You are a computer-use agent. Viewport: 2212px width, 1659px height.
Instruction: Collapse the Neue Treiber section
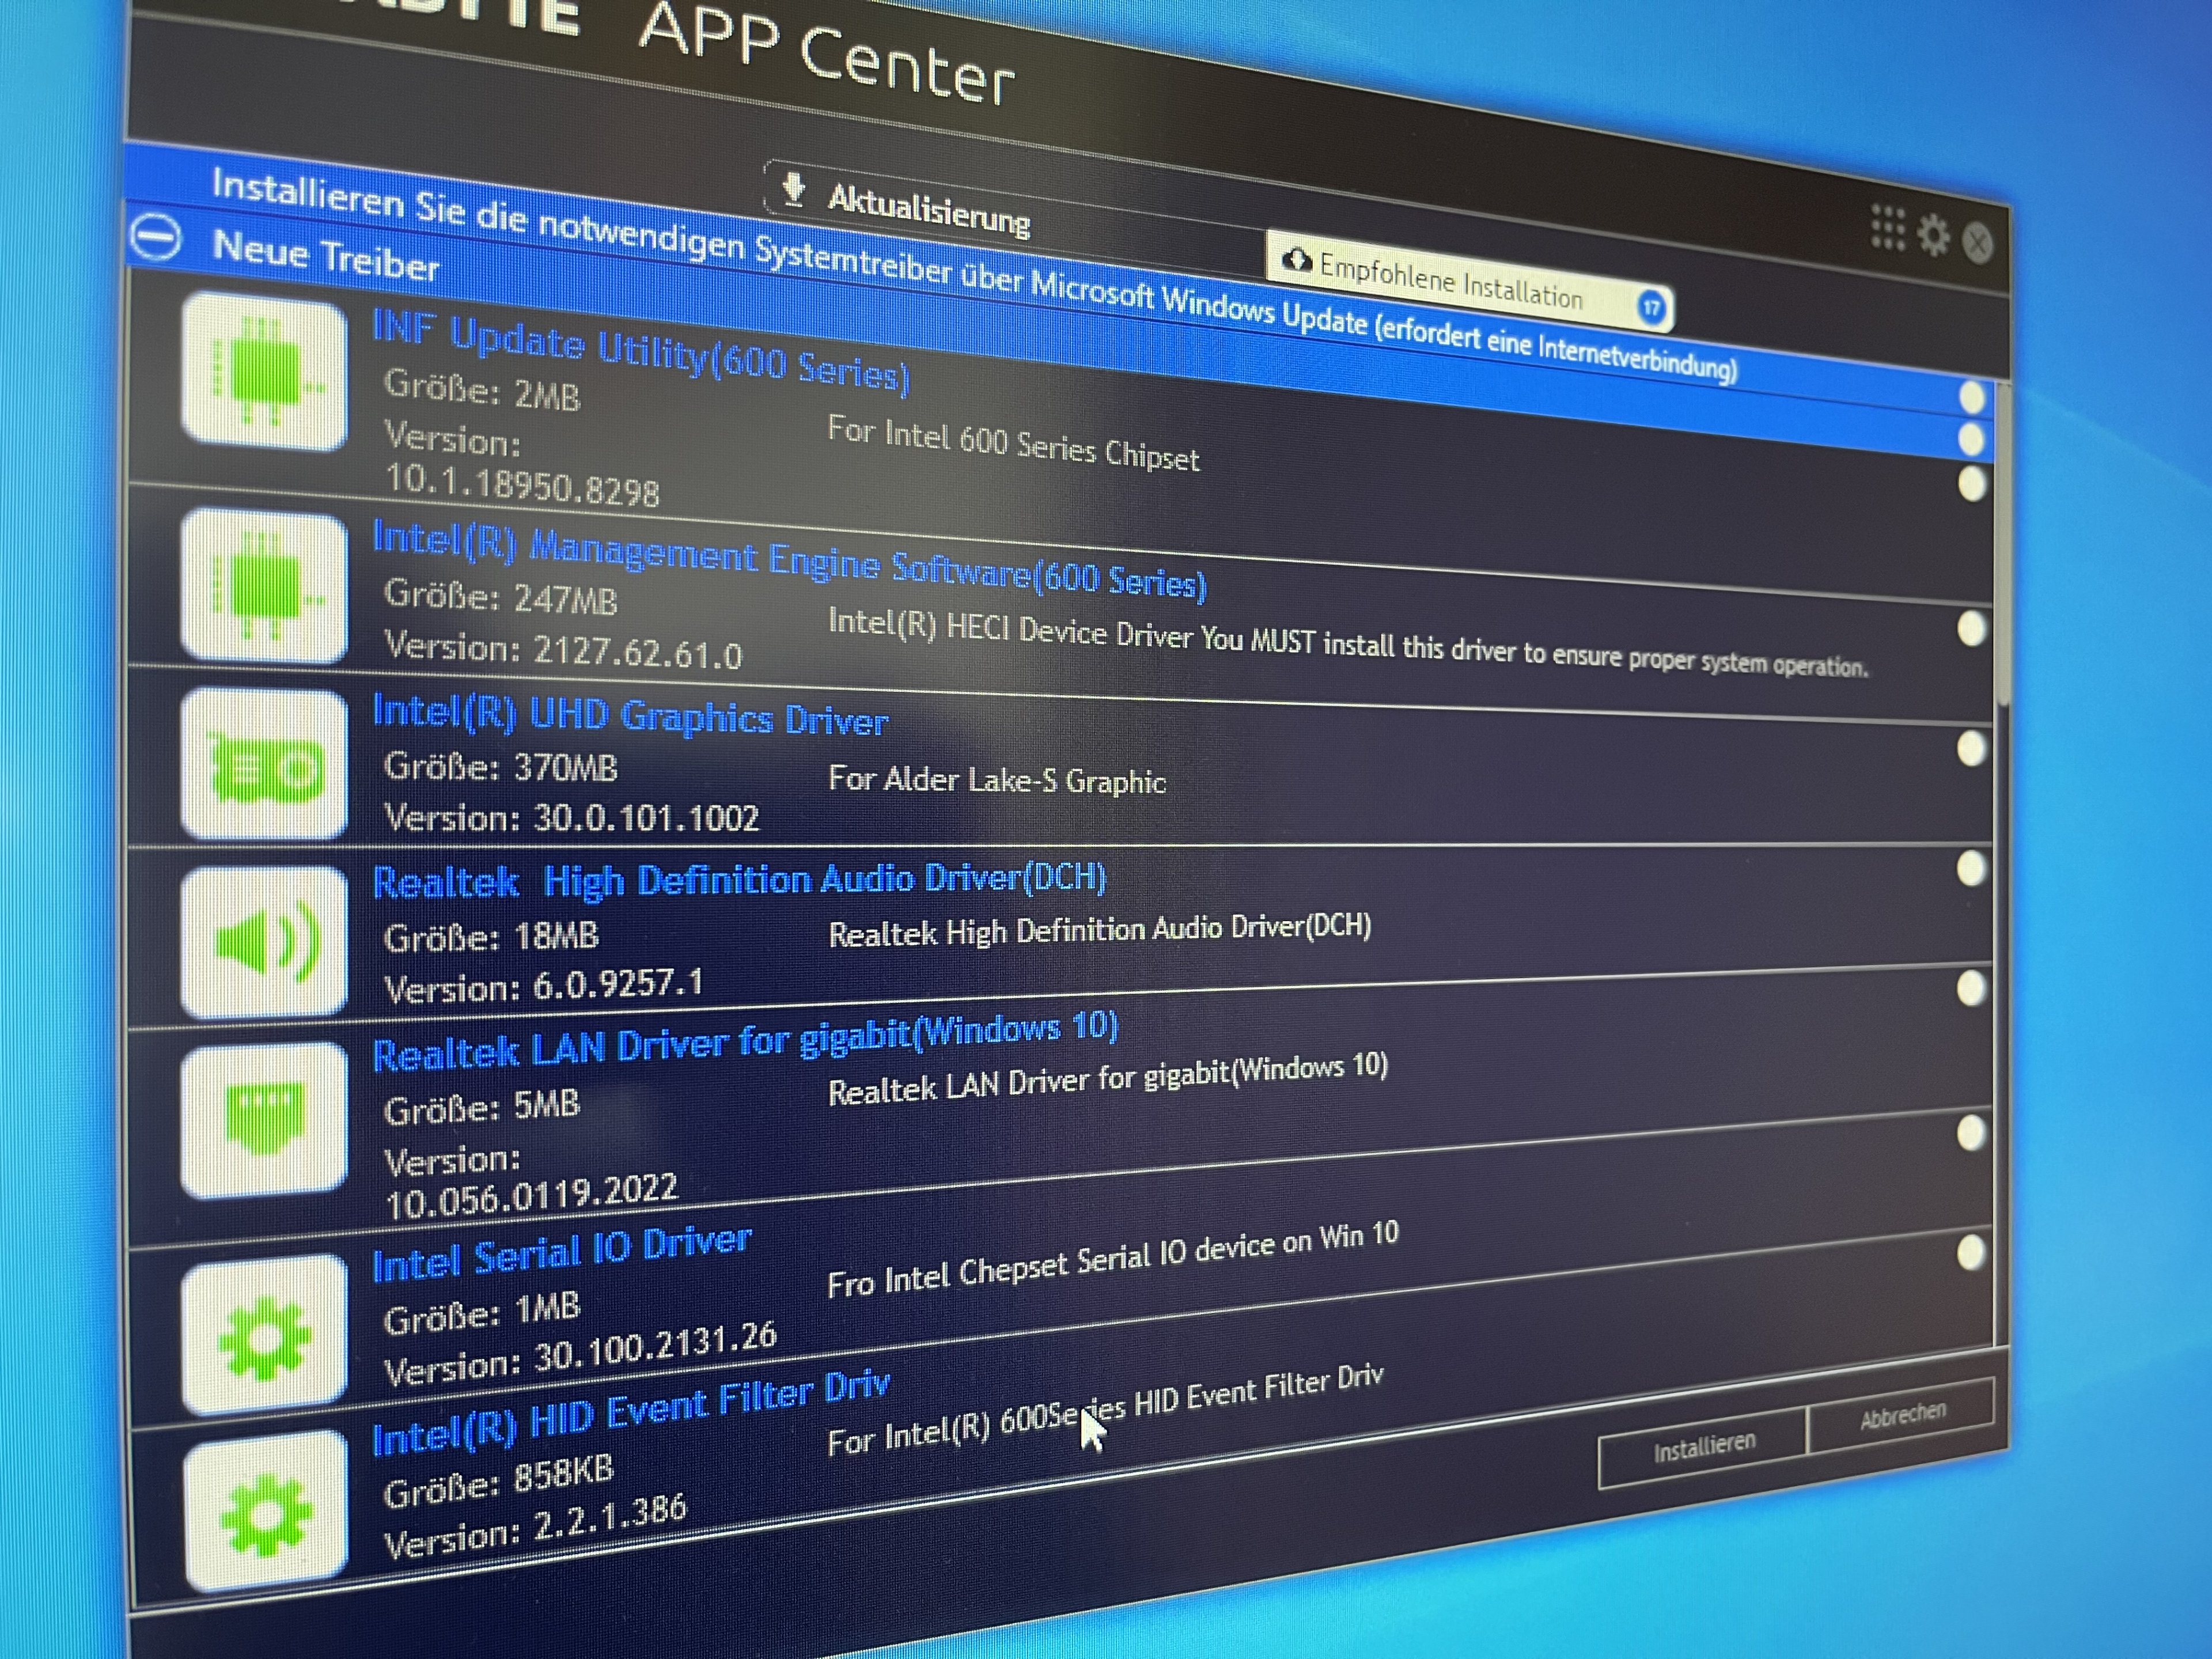(157, 238)
